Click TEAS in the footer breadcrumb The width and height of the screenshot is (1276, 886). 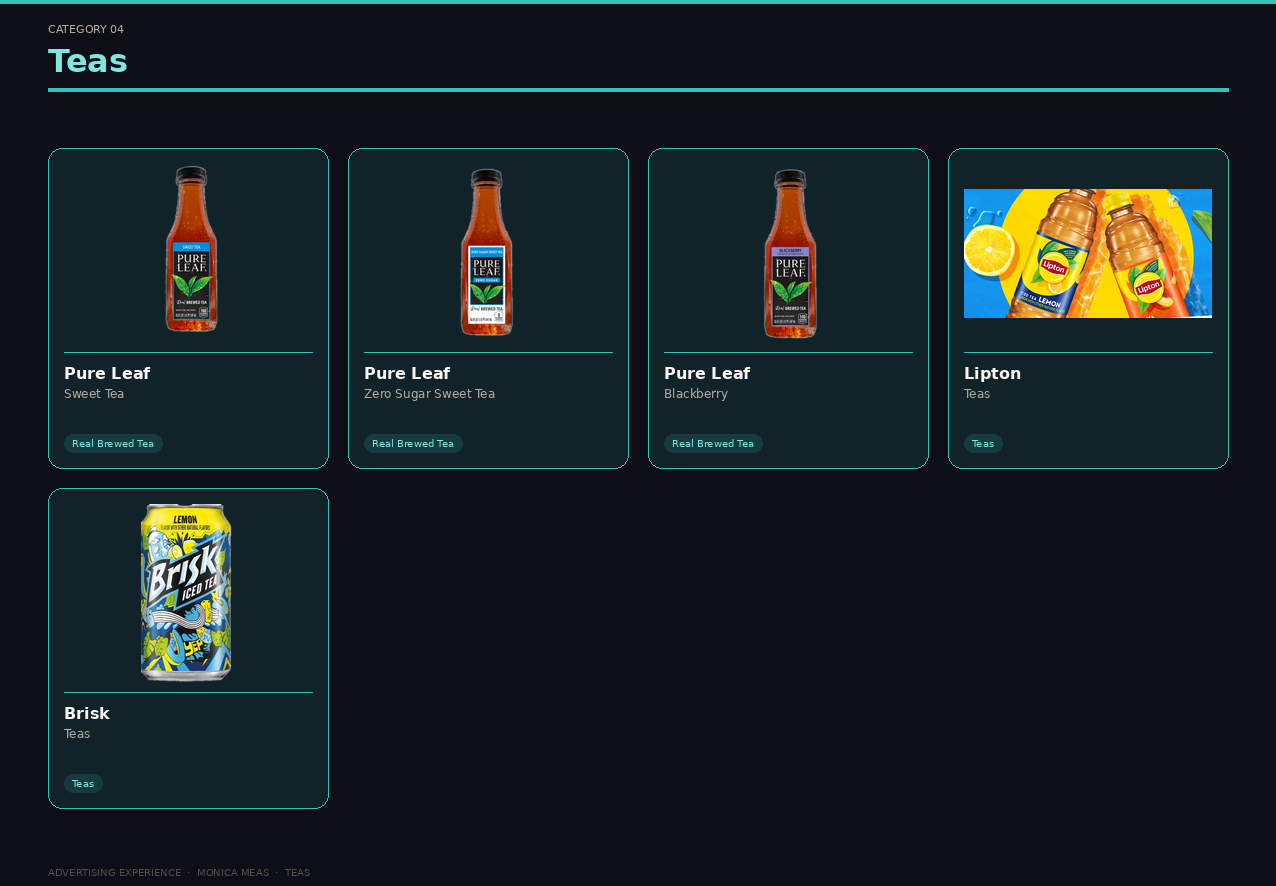coord(298,873)
